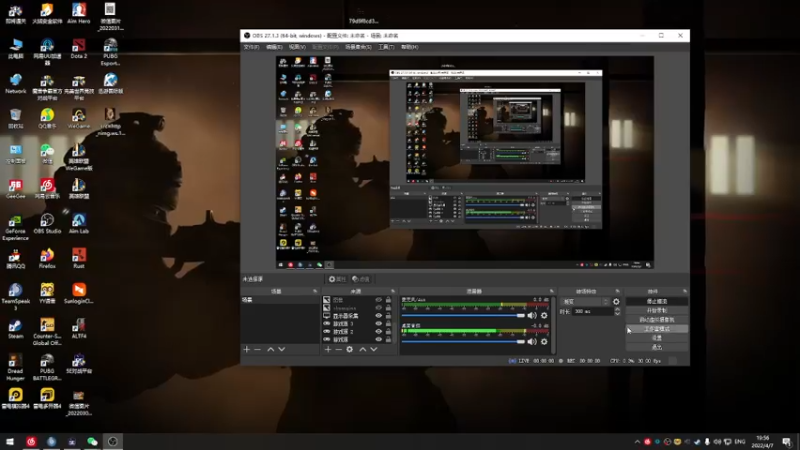The width and height of the screenshot is (800, 450).
Task: Move selected source up in sources list
Action: [x=362, y=349]
